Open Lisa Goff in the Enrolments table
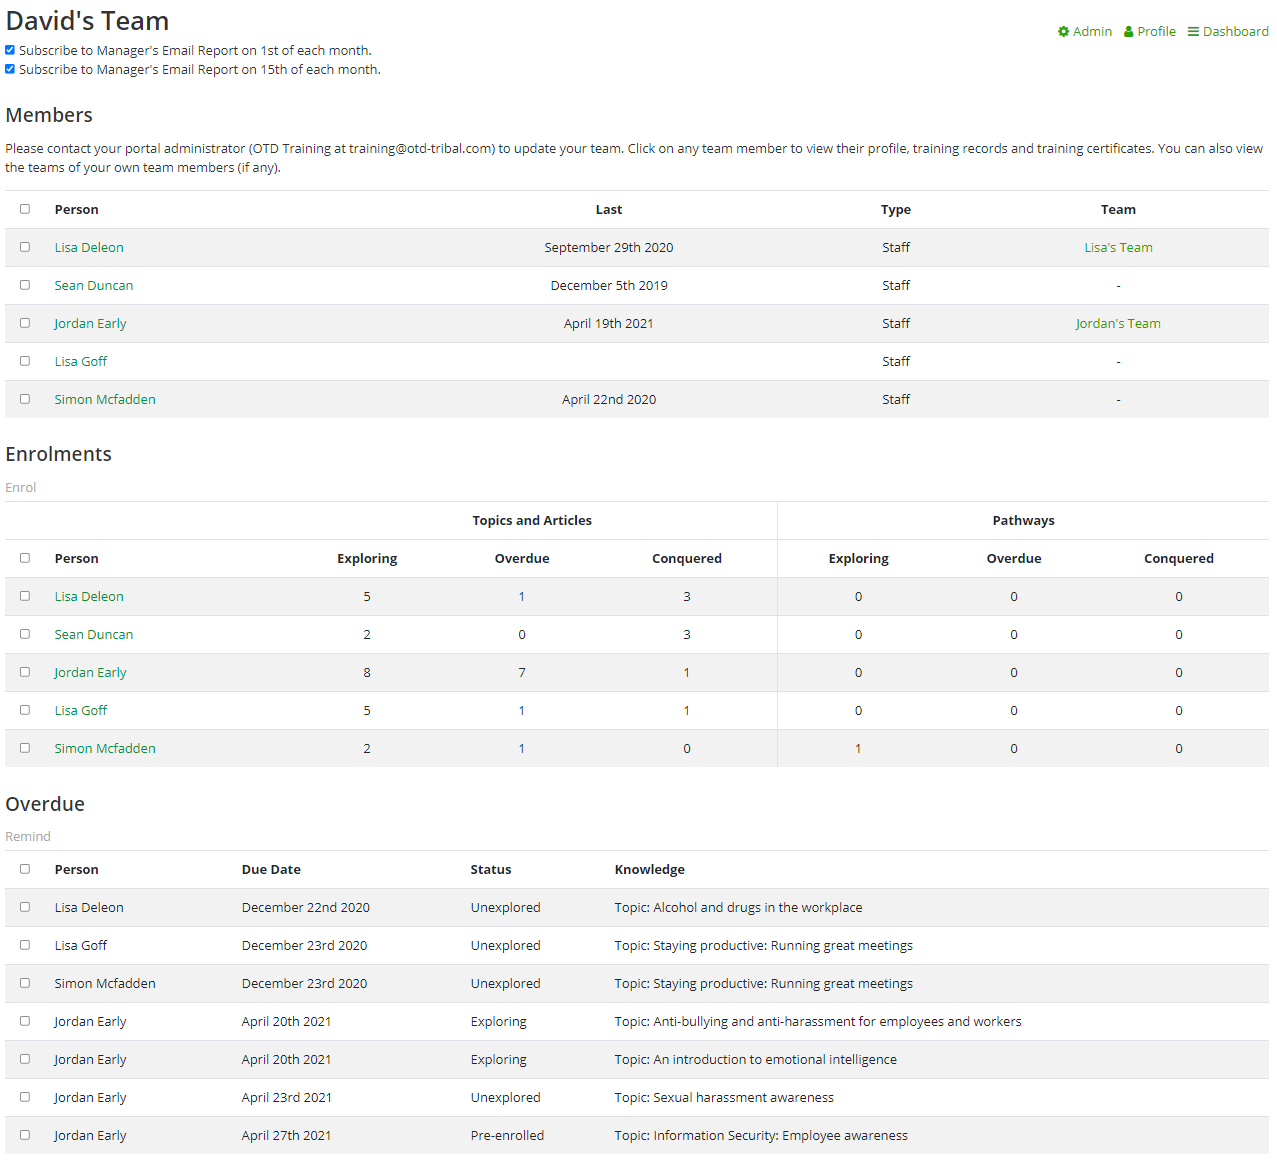The width and height of the screenshot is (1277, 1160). click(81, 711)
